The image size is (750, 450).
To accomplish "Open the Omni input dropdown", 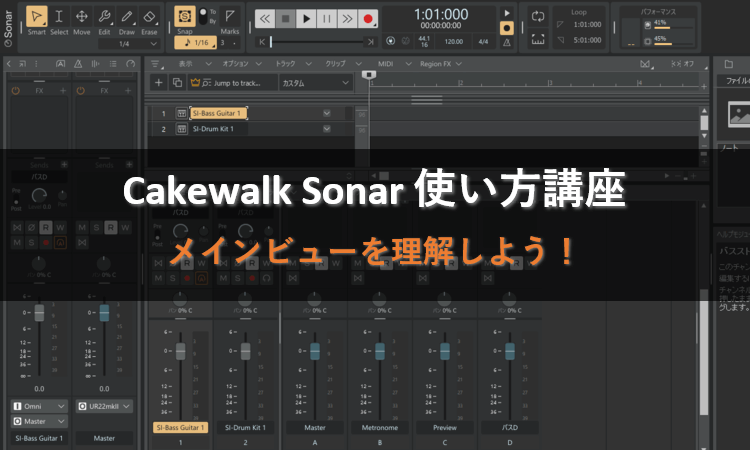I will pos(40,406).
